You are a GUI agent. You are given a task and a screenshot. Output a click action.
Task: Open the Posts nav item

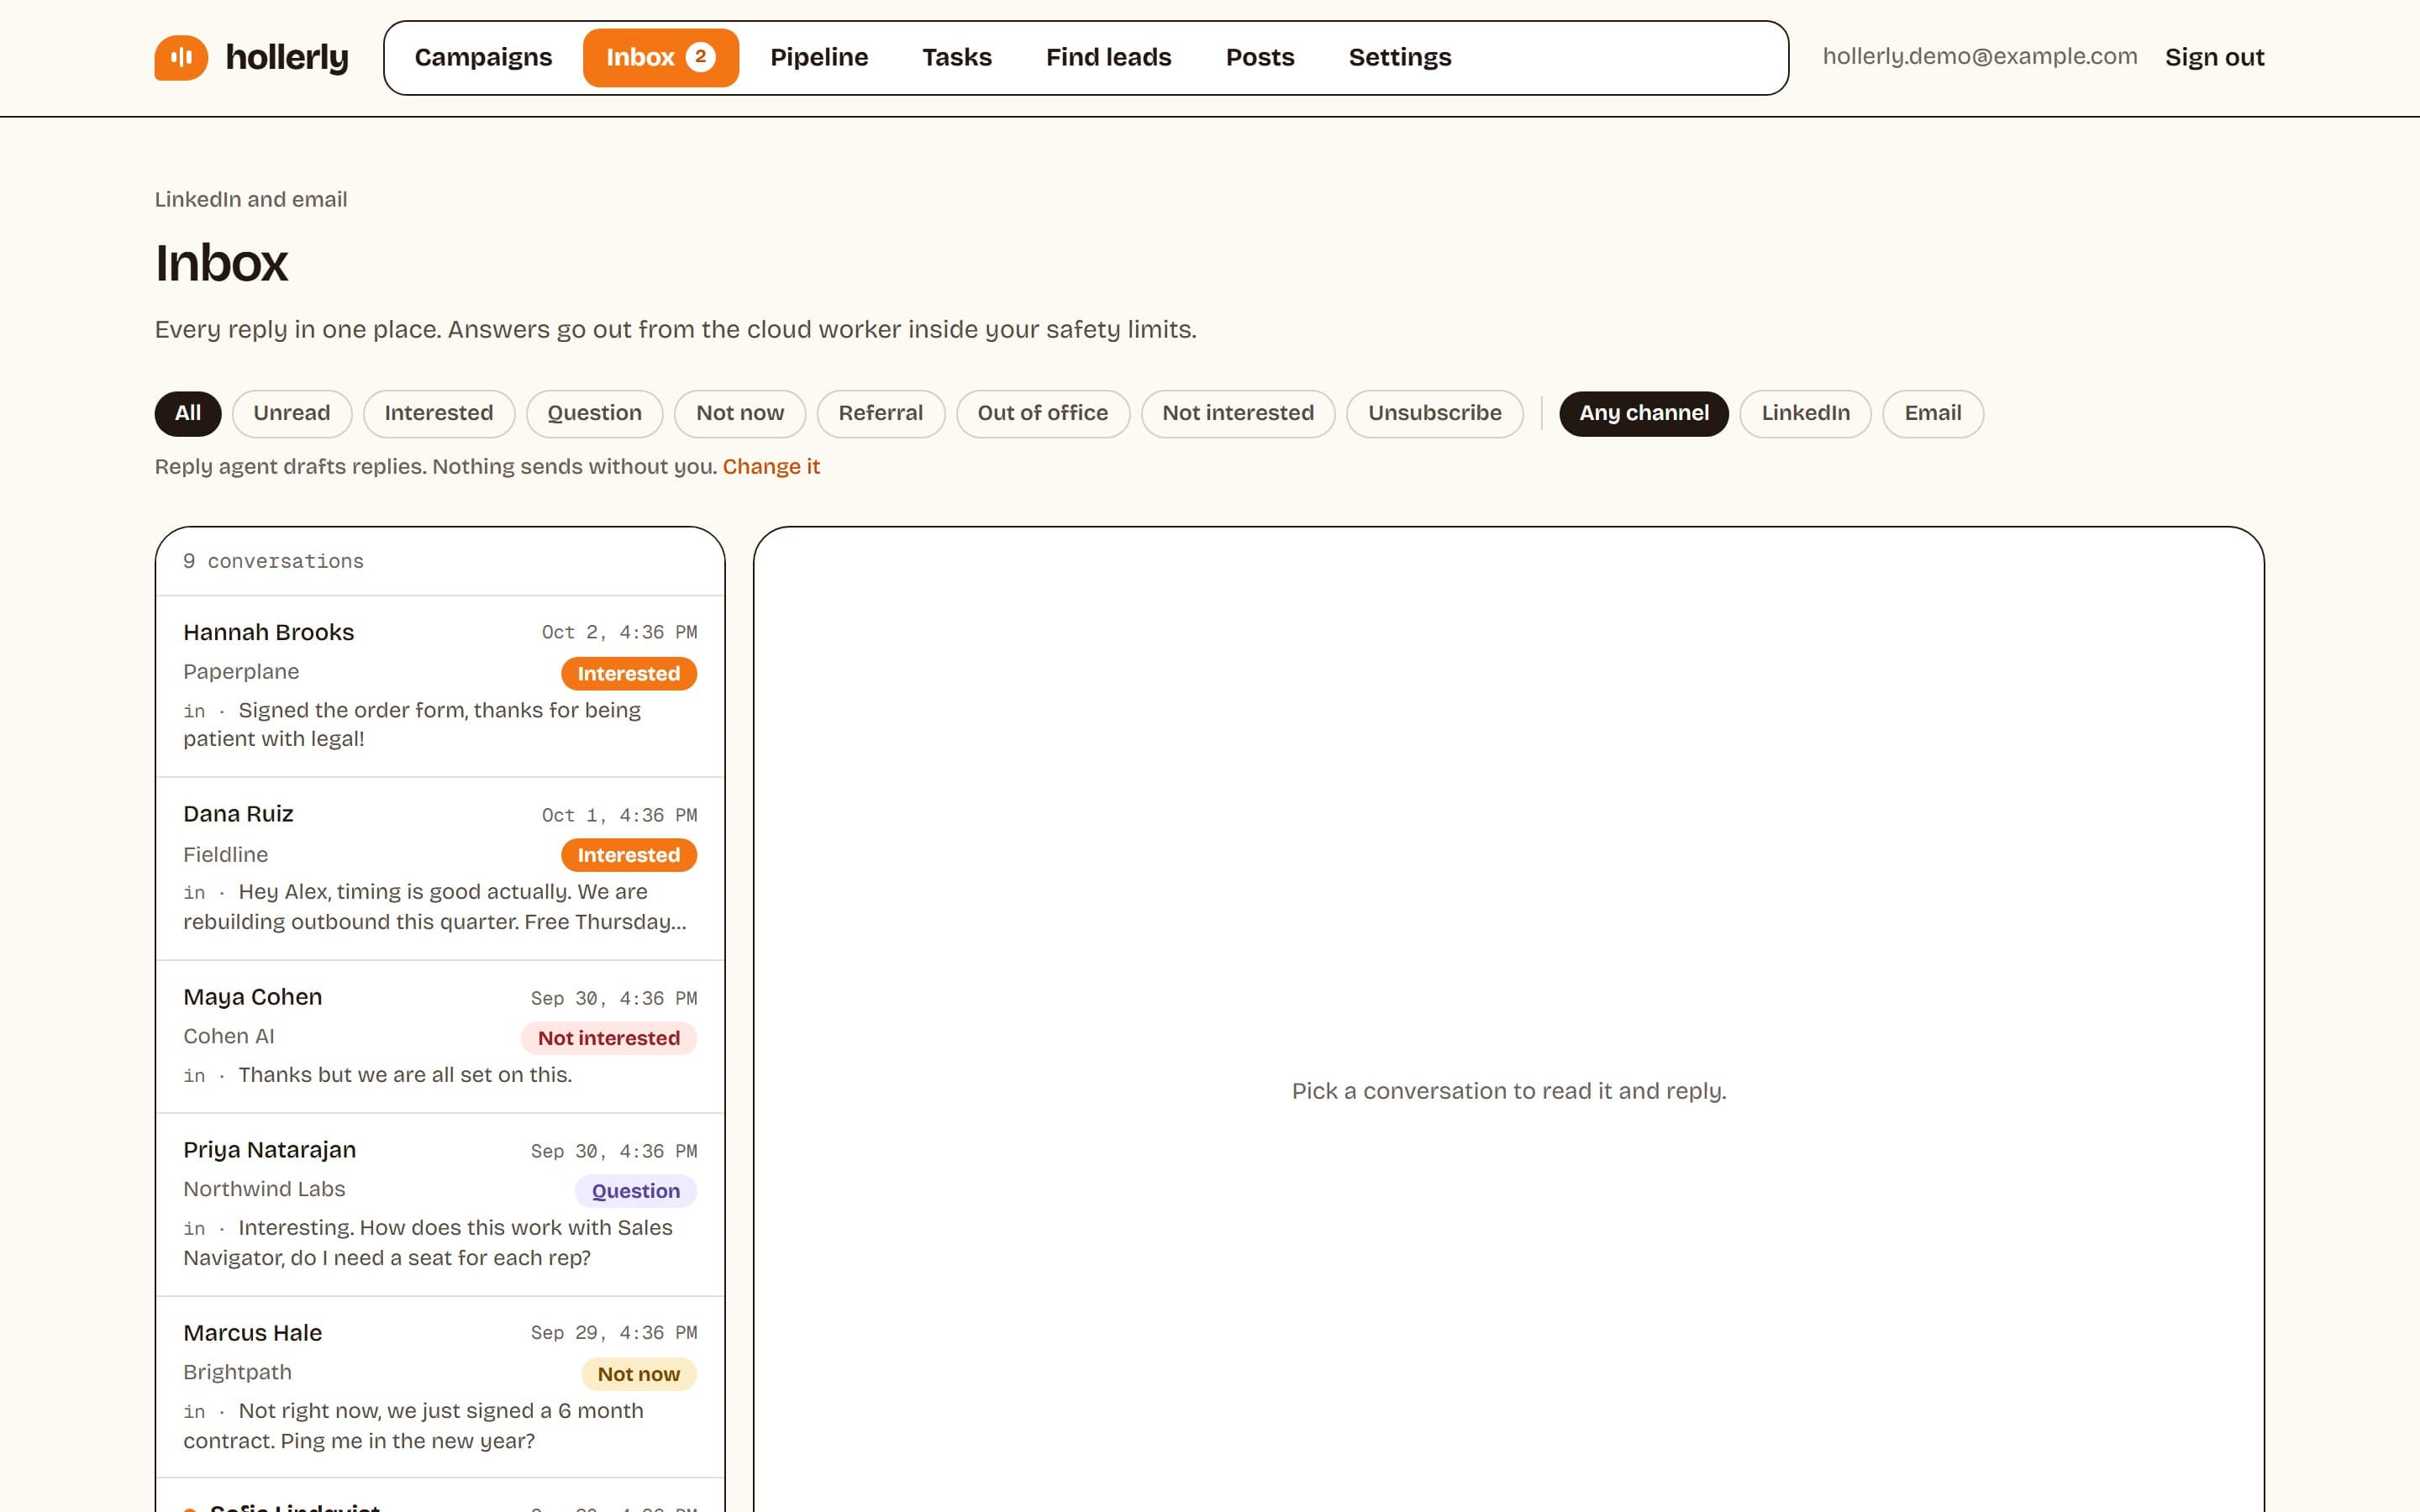point(1259,57)
